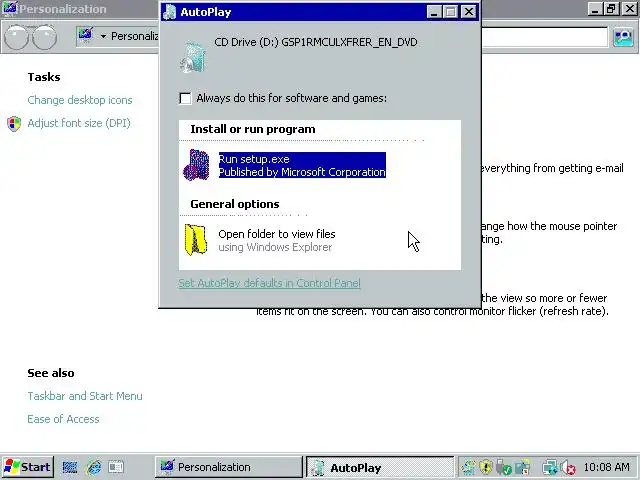Click Show Desktop quick launch icon

(x=70, y=467)
